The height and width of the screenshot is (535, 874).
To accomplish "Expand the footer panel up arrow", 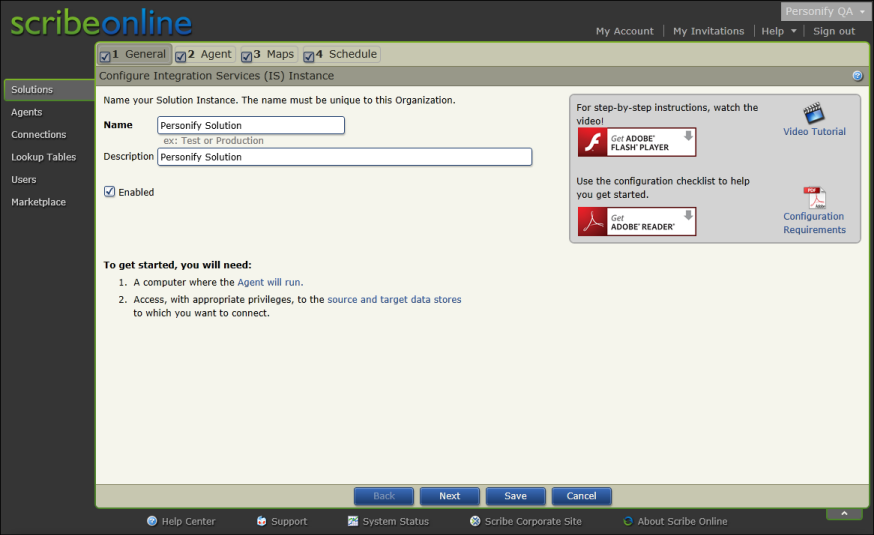I will 844,513.
